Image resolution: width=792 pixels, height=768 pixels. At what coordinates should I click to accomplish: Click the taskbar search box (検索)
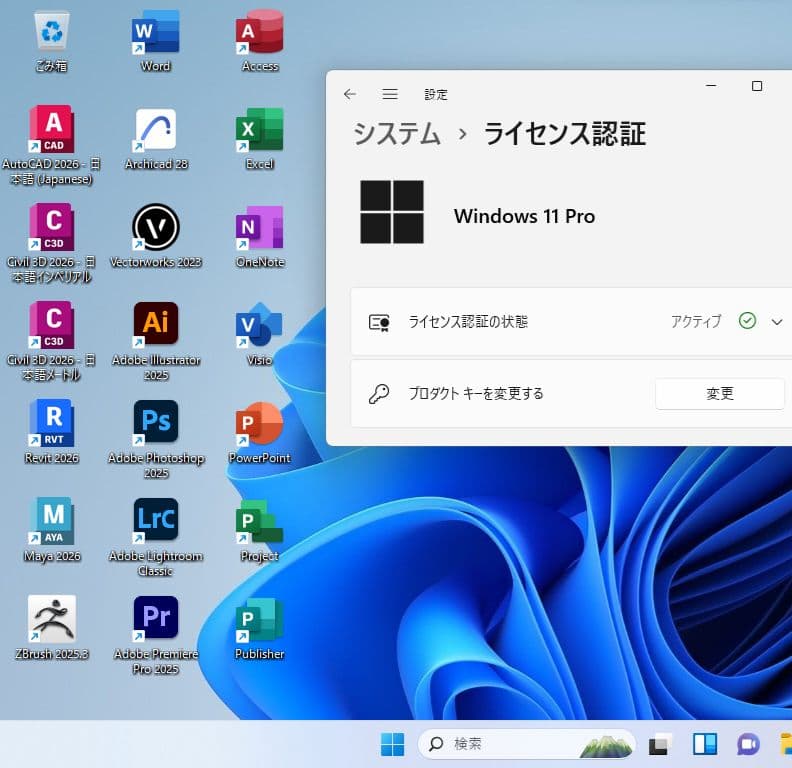click(526, 744)
